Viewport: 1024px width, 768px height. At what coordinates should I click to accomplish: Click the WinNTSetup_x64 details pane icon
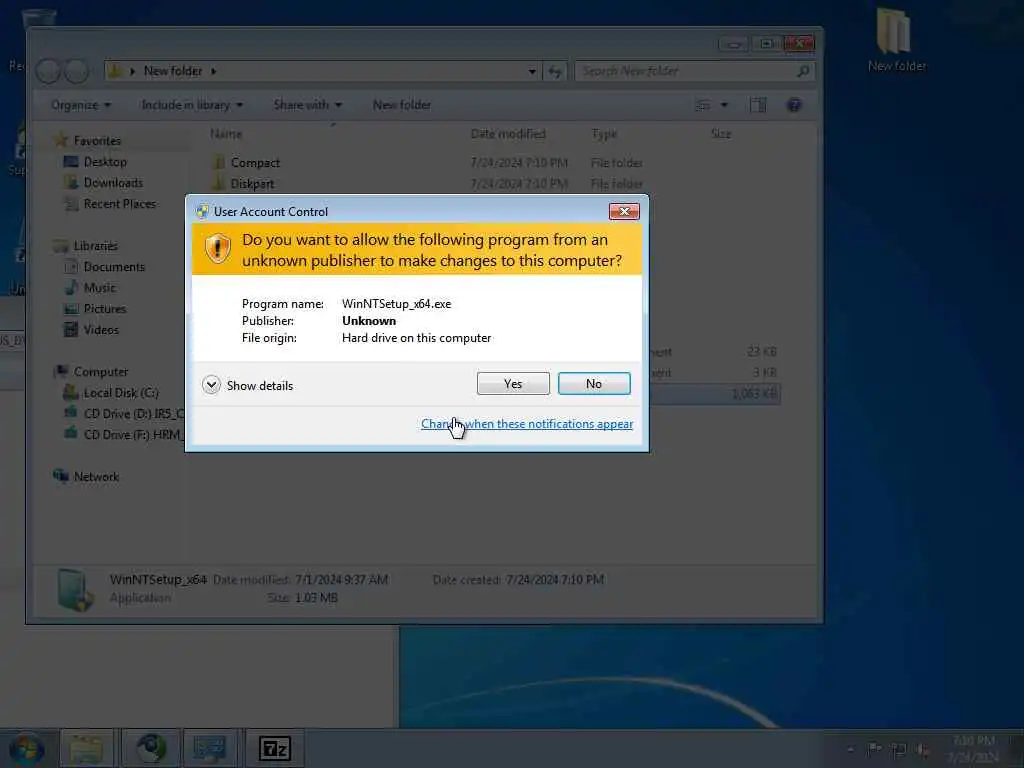tap(74, 590)
